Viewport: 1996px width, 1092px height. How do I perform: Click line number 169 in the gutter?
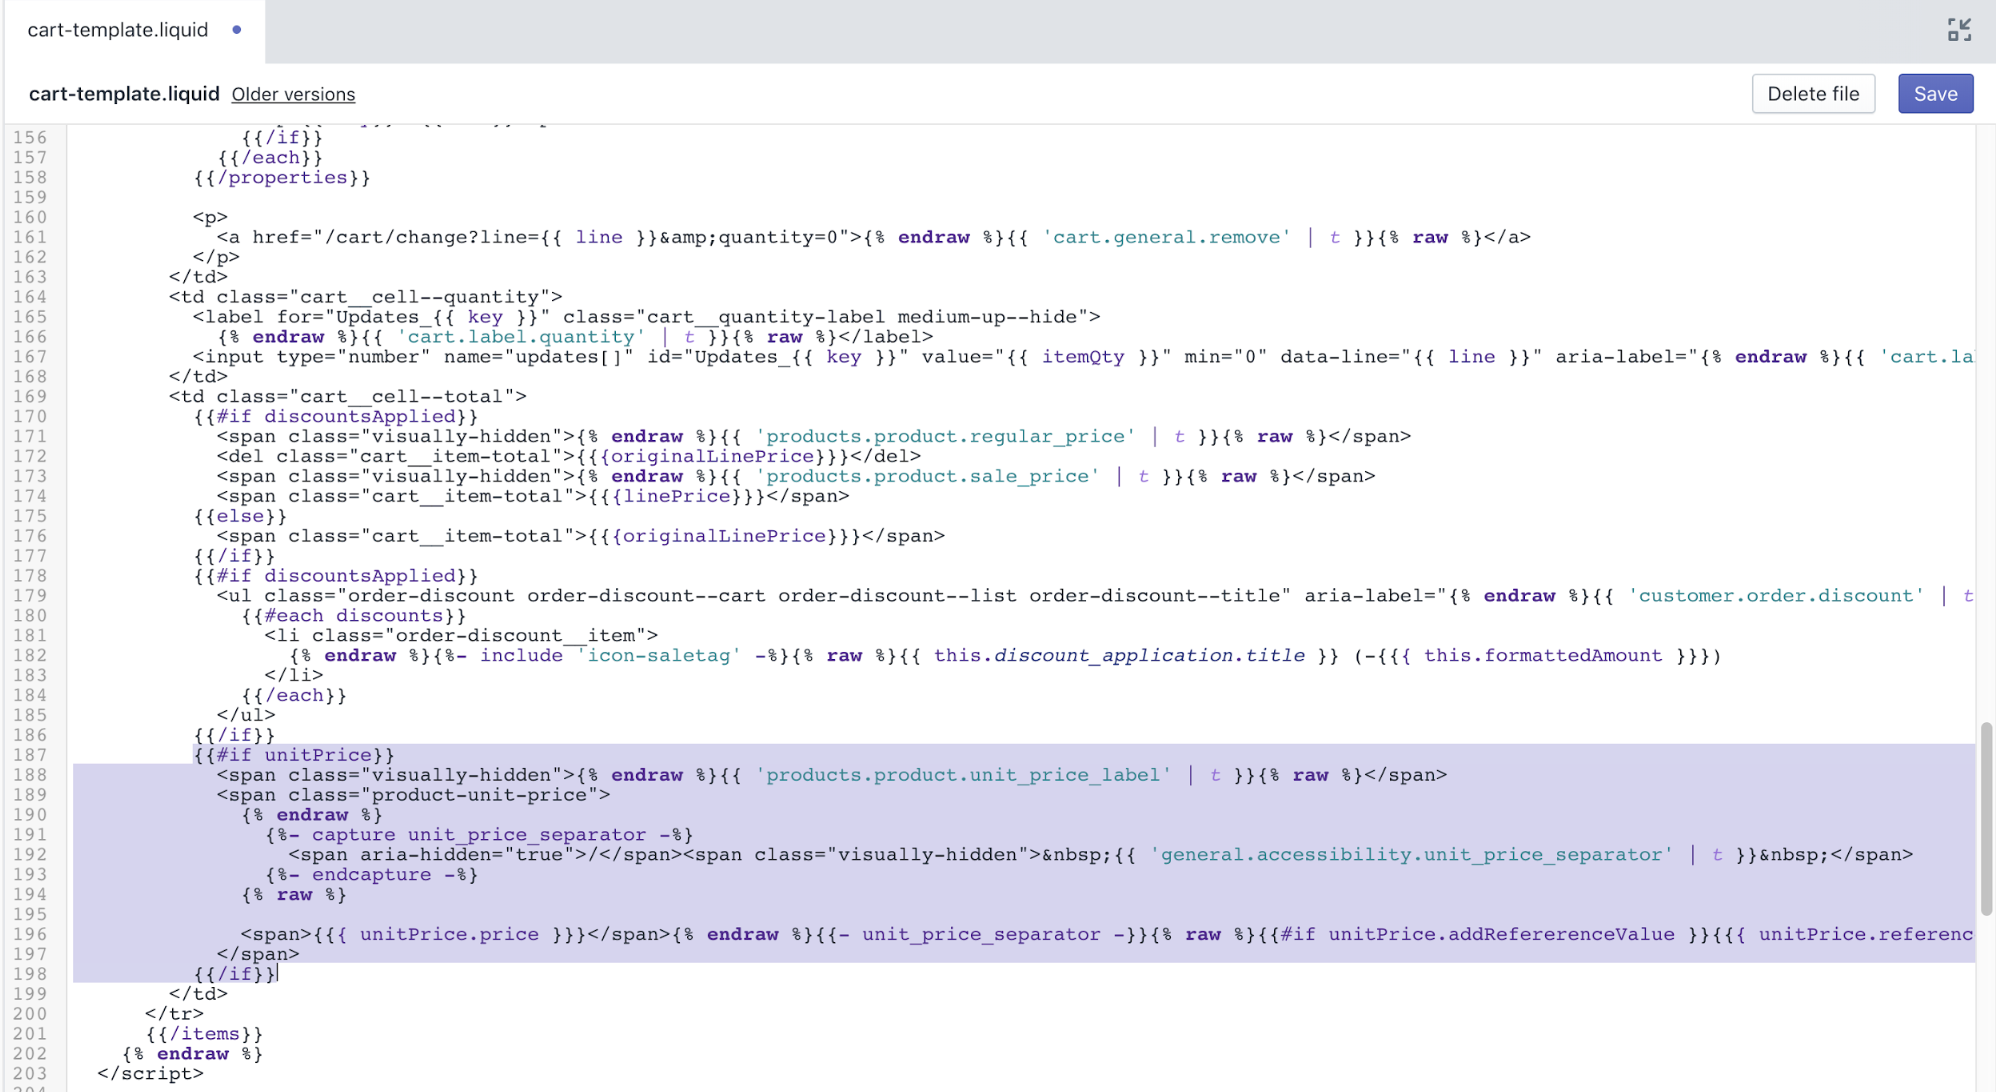pos(30,396)
